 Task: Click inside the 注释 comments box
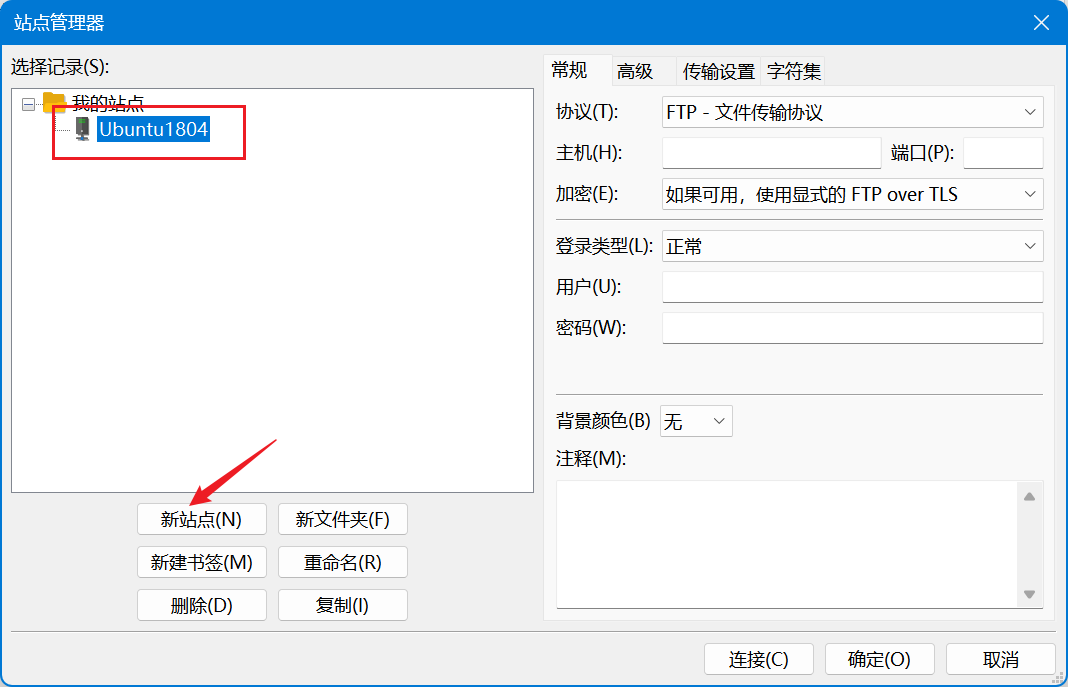[x=787, y=544]
